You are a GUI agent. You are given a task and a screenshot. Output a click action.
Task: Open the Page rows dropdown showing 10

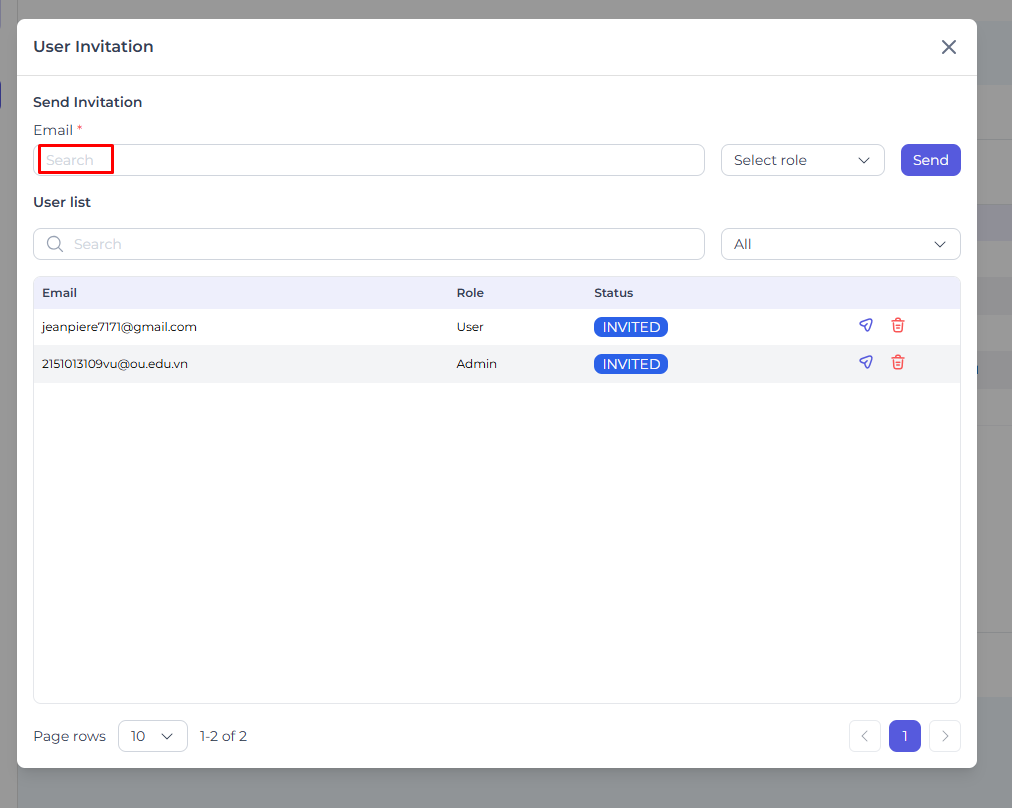pos(153,736)
